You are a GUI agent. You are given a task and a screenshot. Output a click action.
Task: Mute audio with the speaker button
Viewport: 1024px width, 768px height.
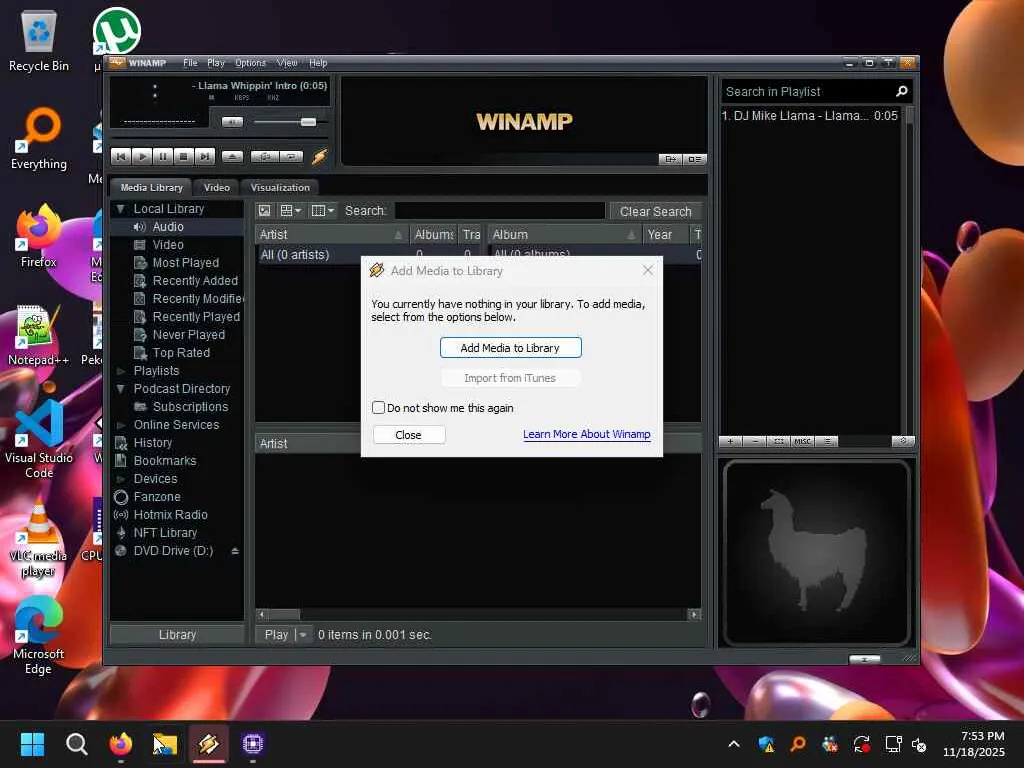(232, 122)
